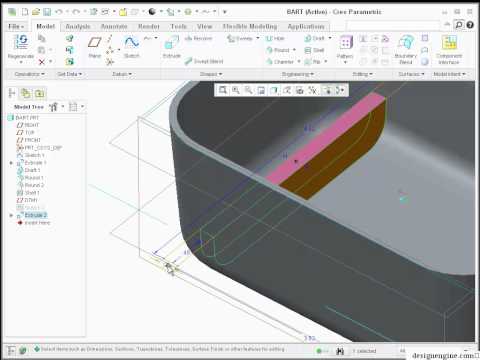
Task: Click the red X delete icon
Action: 42,62
